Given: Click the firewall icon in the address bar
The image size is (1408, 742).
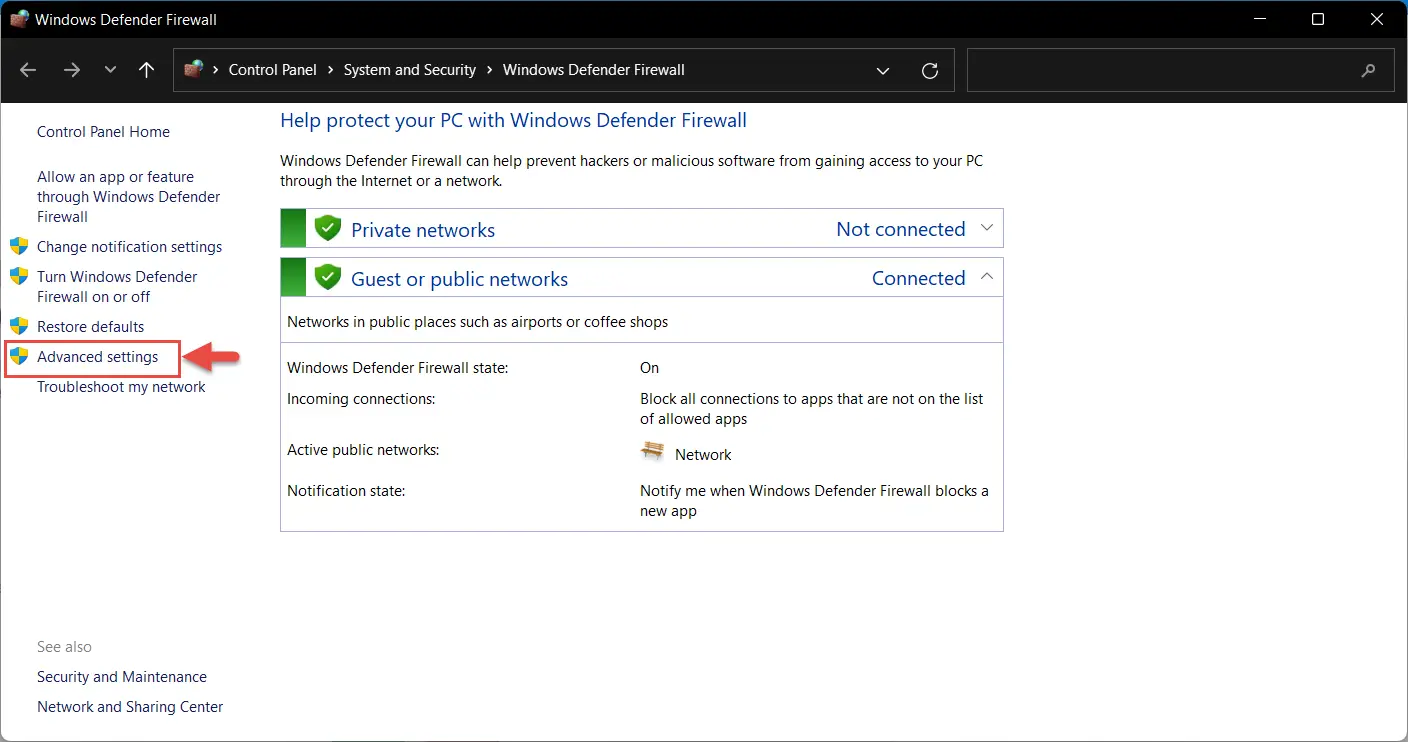Looking at the screenshot, I should tap(194, 69).
